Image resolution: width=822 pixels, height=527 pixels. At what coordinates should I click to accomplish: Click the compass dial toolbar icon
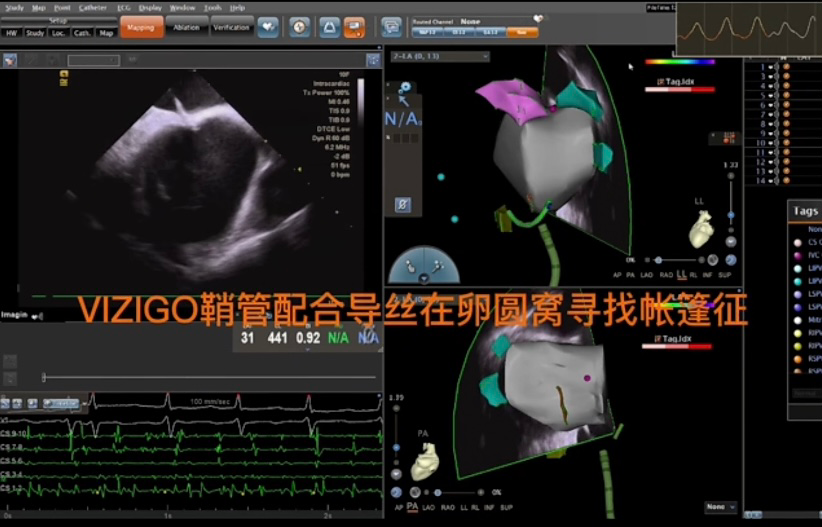click(x=299, y=27)
